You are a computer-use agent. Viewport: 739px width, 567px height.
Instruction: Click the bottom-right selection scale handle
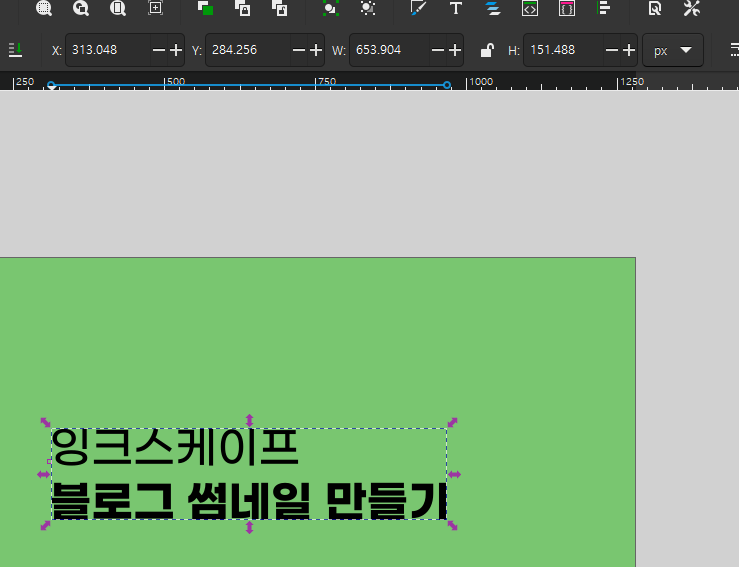[452, 526]
